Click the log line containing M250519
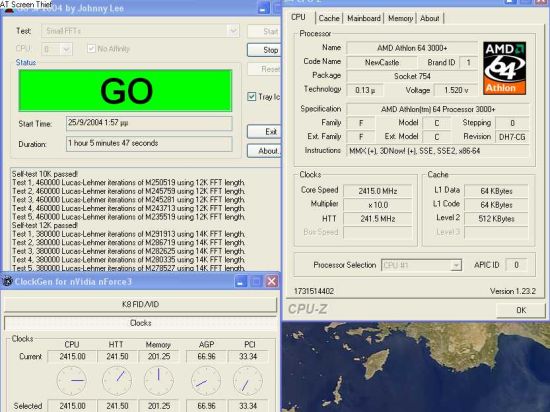The width and height of the screenshot is (550, 412). 128,183
